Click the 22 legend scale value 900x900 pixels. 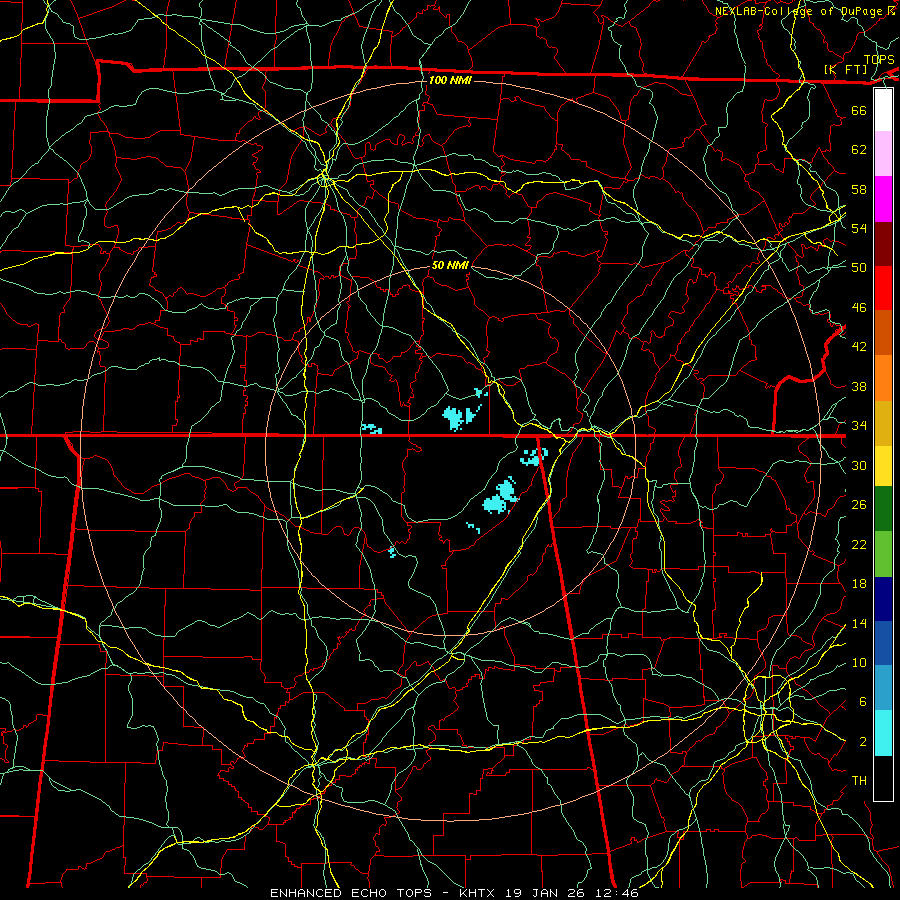click(859, 544)
